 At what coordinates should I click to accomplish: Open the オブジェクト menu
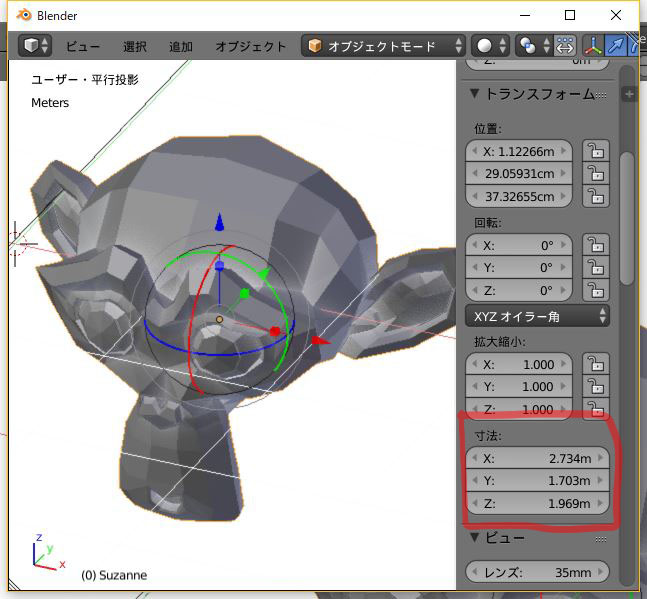[251, 46]
